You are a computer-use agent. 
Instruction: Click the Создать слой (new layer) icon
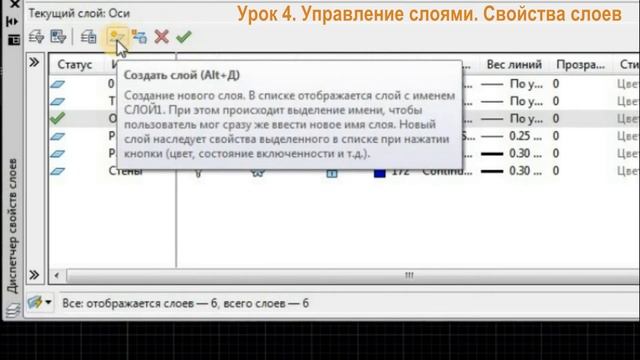coord(117,37)
